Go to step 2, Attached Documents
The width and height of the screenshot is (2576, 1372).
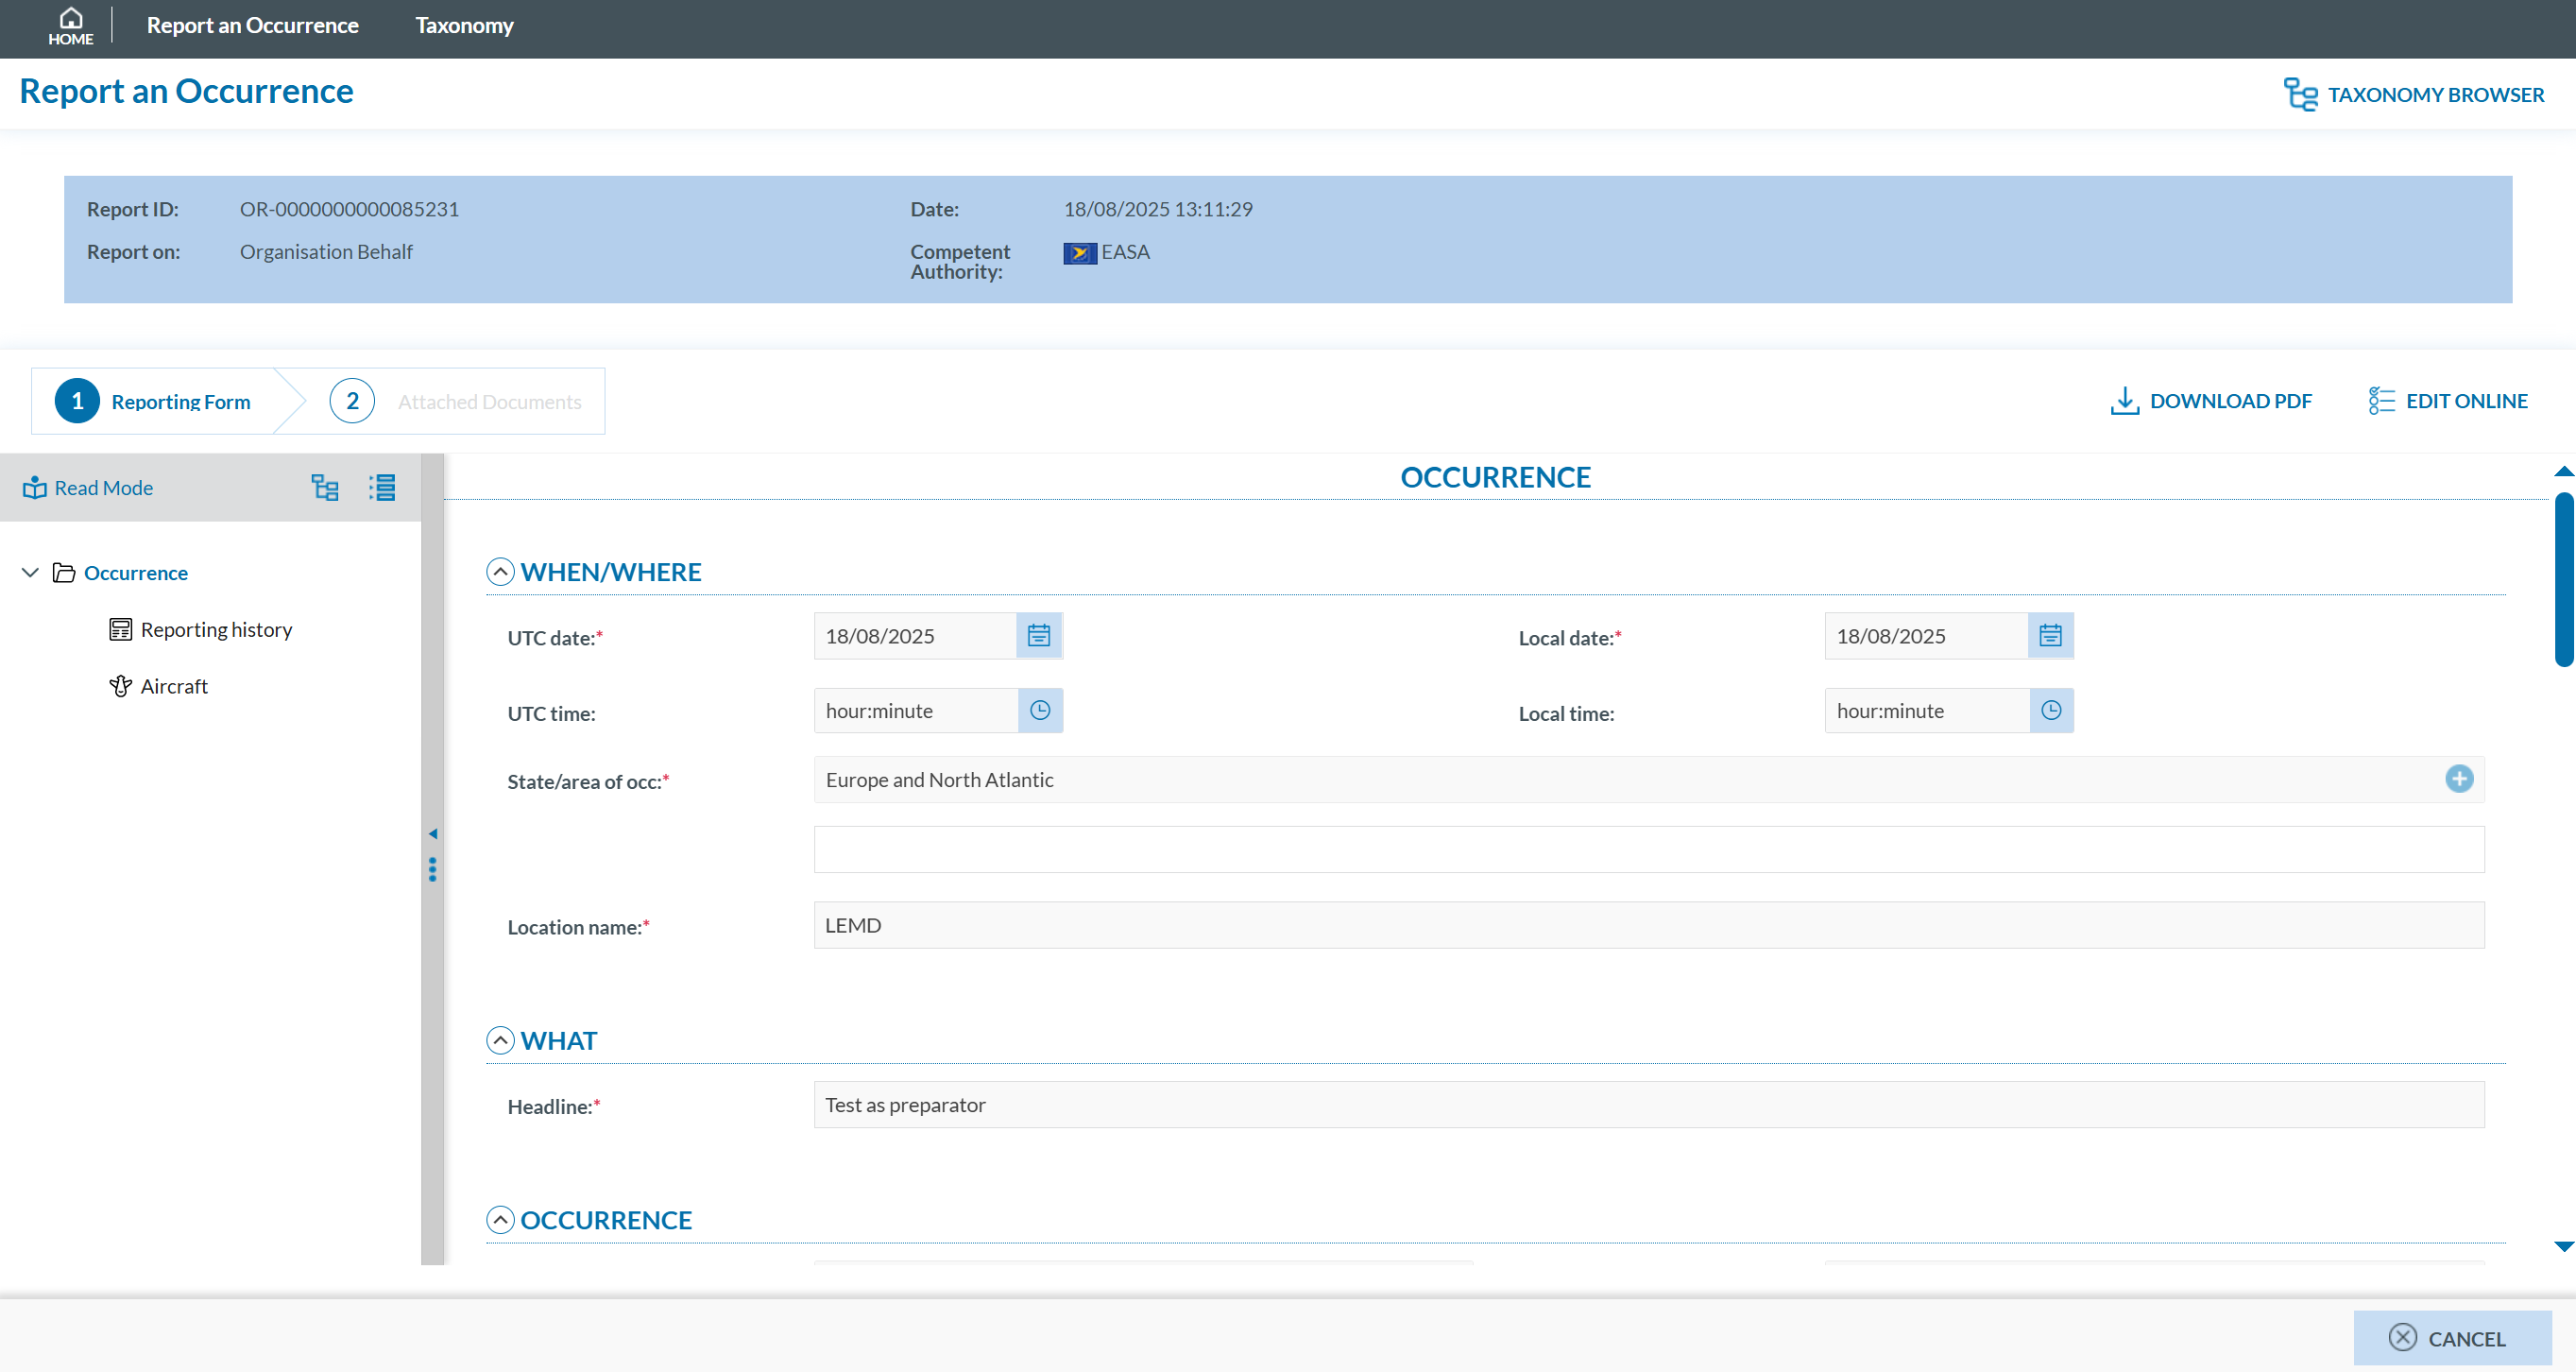(x=456, y=402)
